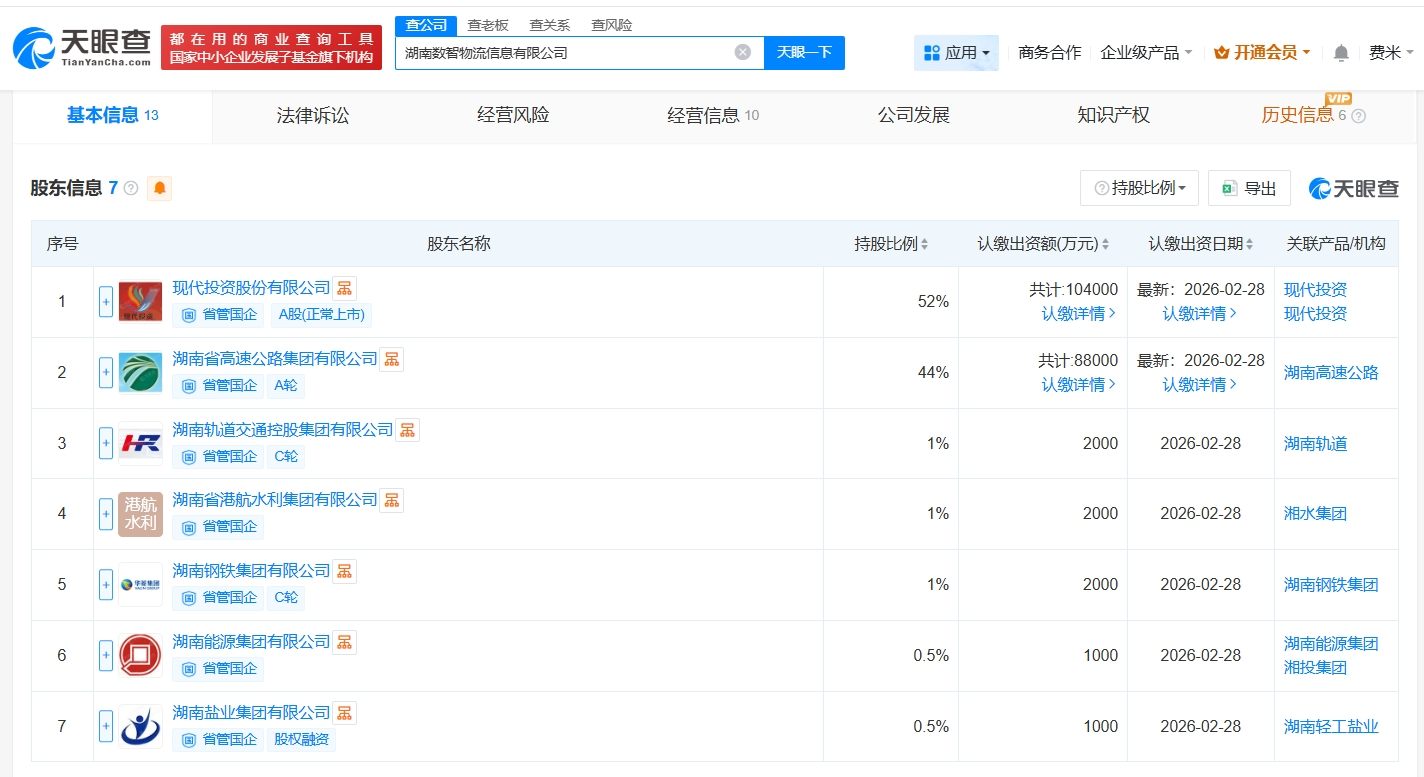Screen dimensions: 1424x777
Task: Sort by 认缴出资额 column
Action: [1105, 244]
